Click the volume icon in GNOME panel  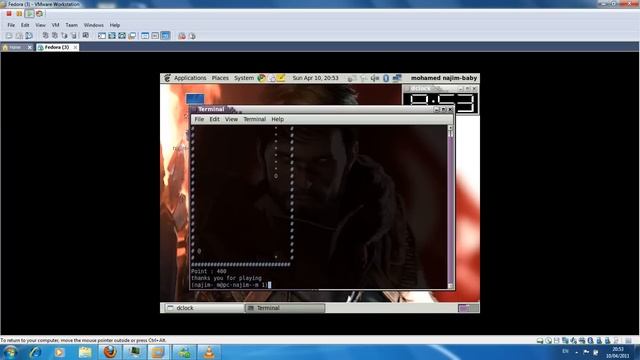(x=375, y=78)
